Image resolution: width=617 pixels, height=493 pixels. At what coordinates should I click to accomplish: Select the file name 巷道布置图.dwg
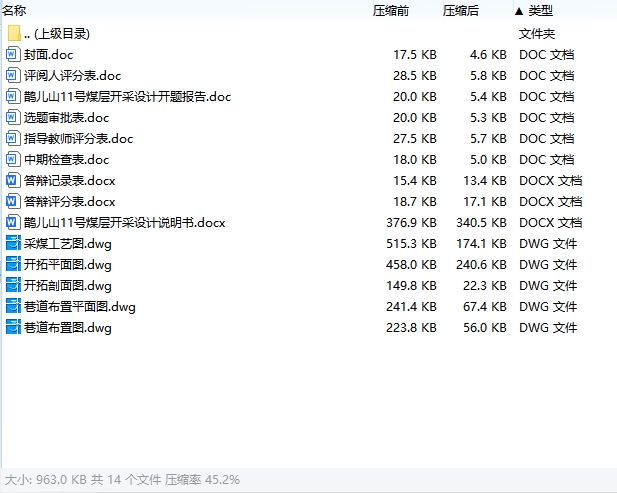pyautogui.click(x=68, y=328)
